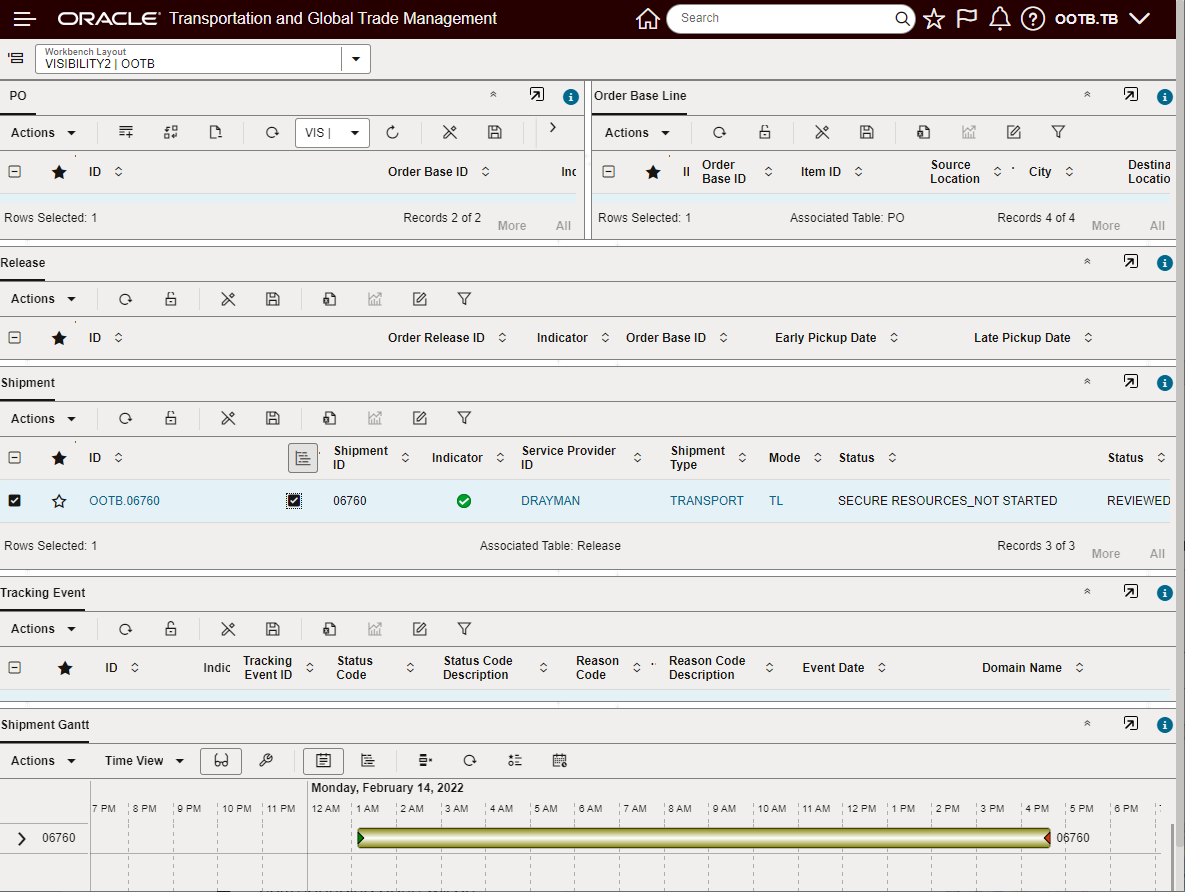Open the Time View dropdown
1185x892 pixels.
[x=144, y=761]
